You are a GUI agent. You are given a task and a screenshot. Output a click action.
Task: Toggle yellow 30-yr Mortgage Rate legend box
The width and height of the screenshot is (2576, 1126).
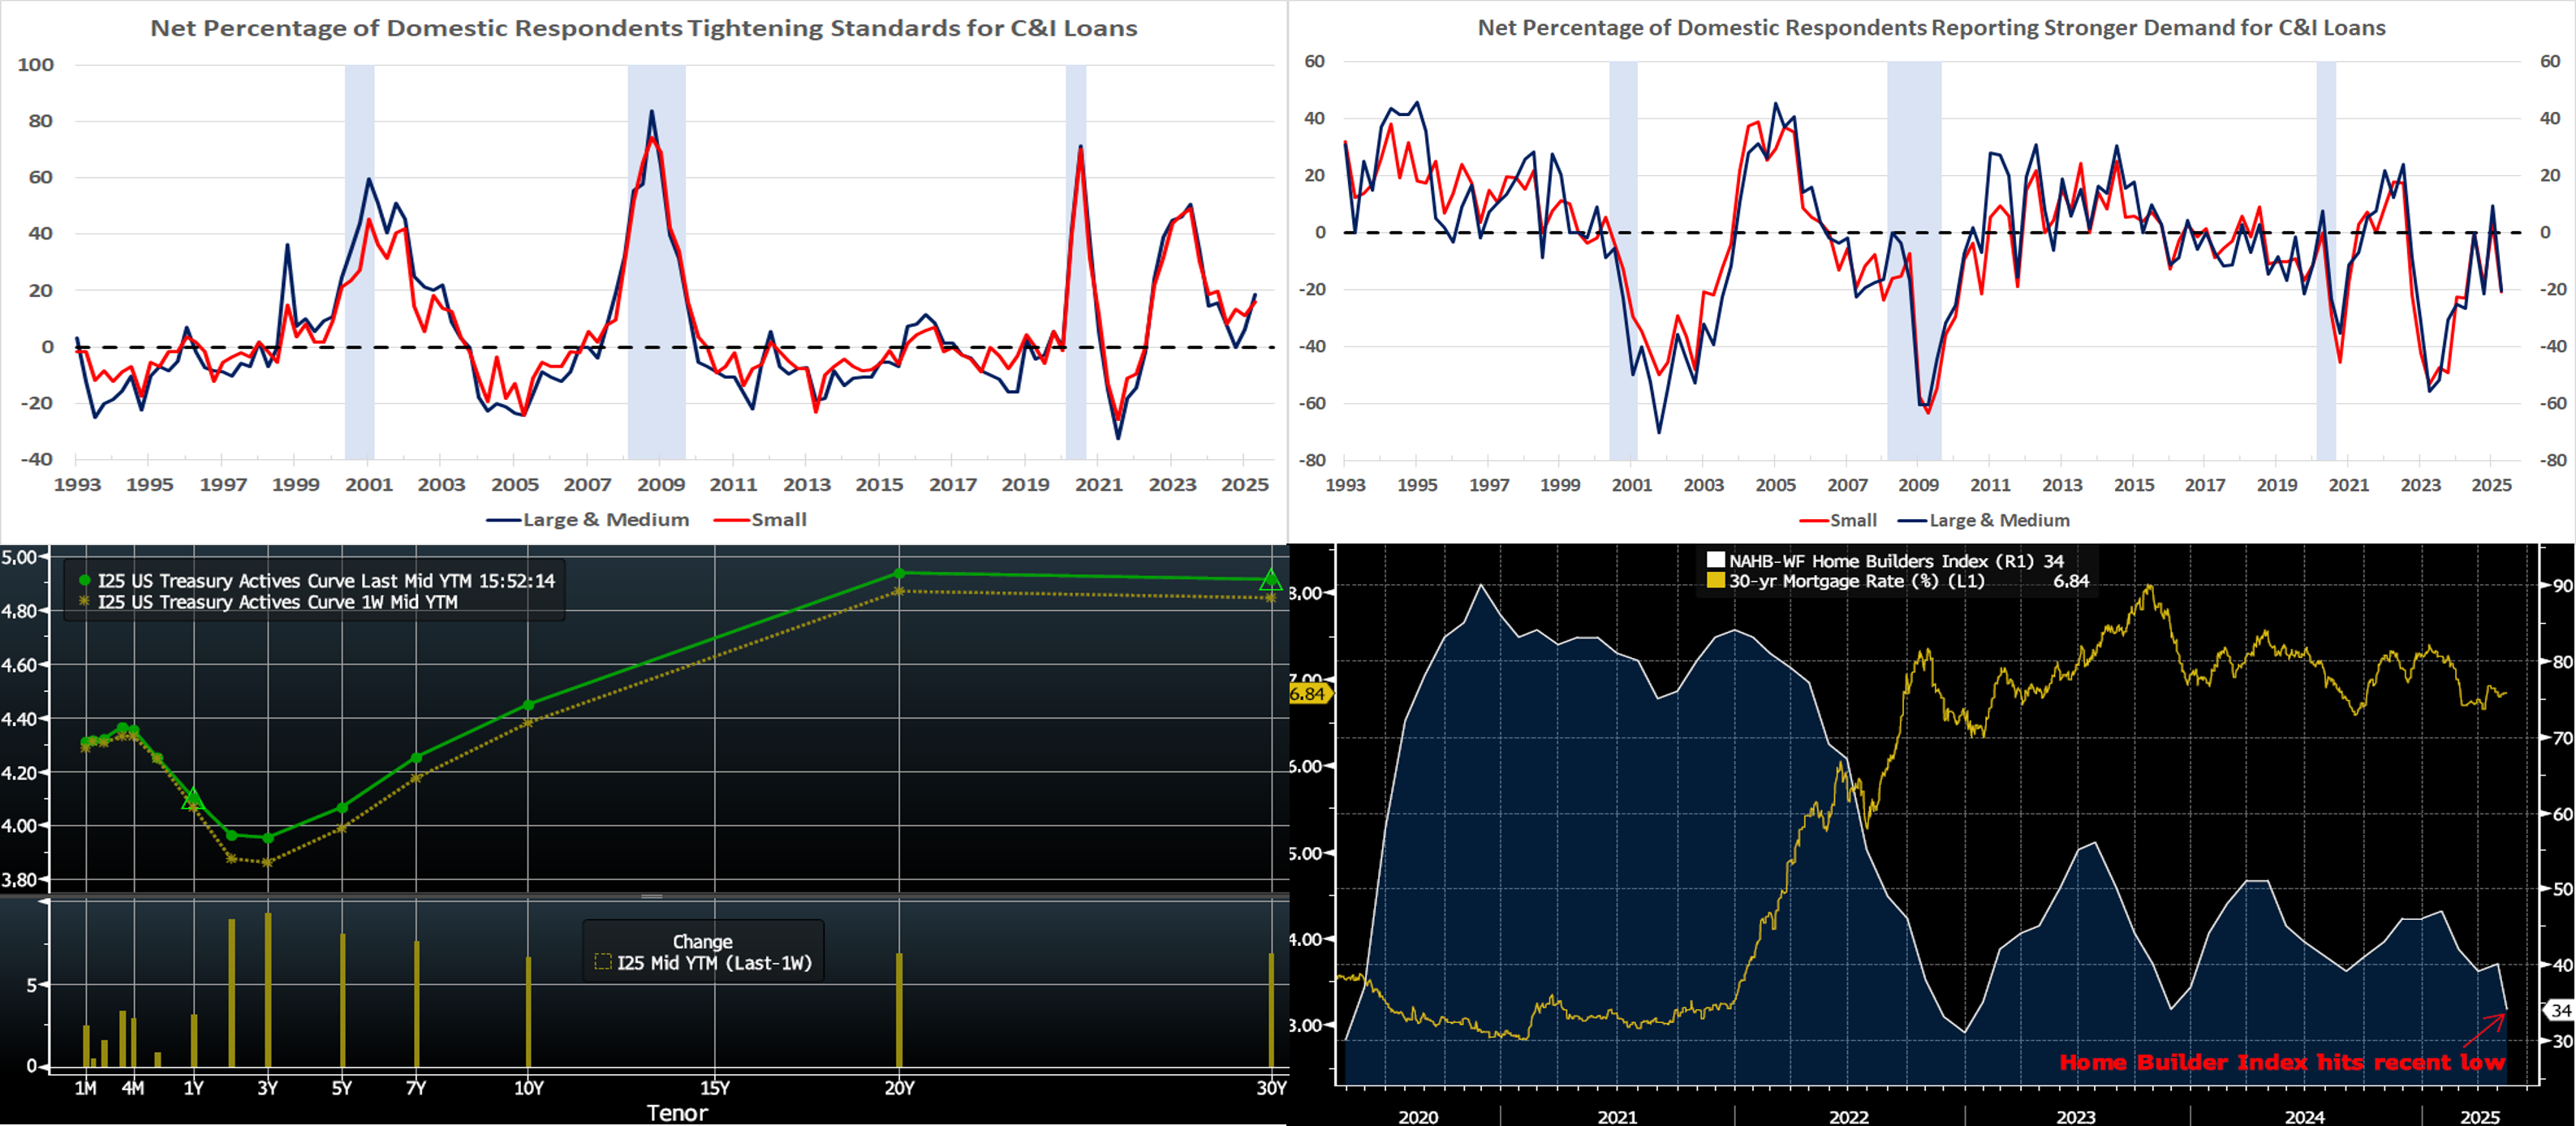click(1716, 581)
